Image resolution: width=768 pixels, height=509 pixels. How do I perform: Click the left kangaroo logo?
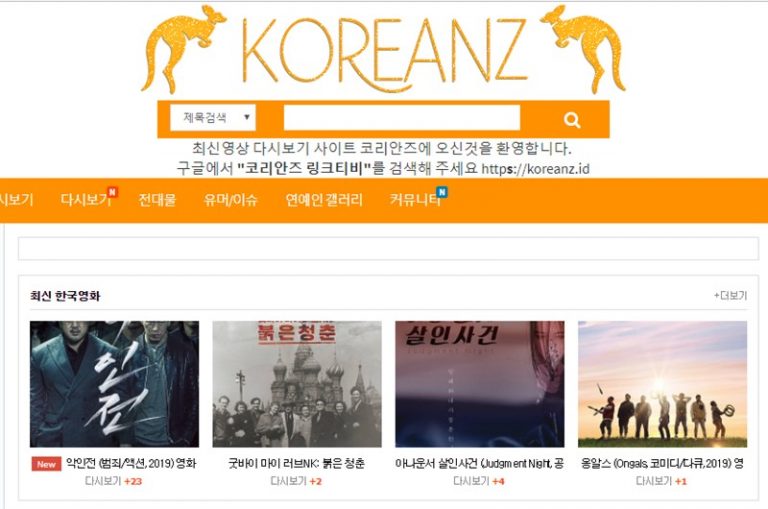[183, 48]
